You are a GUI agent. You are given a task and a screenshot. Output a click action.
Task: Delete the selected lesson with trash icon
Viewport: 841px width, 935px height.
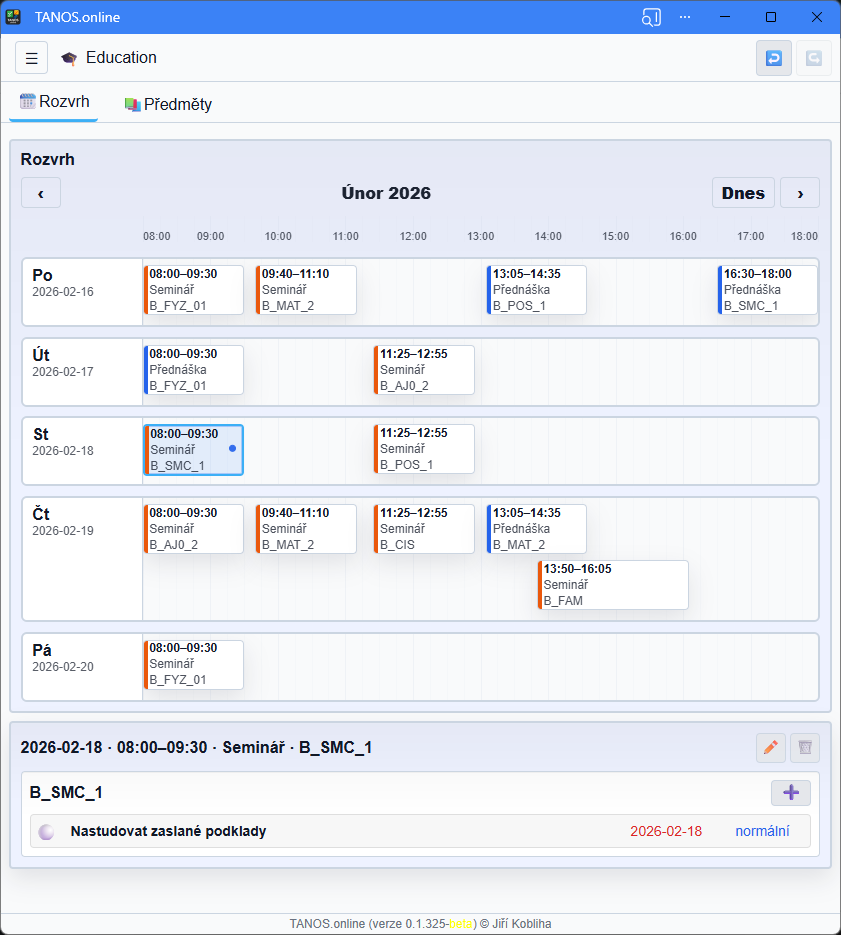point(805,747)
